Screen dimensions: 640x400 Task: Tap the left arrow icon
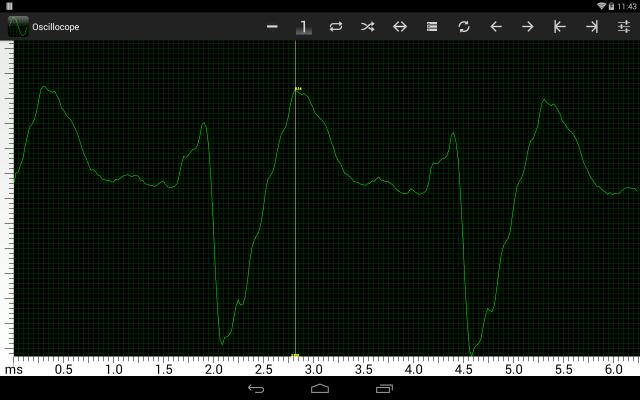(496, 27)
